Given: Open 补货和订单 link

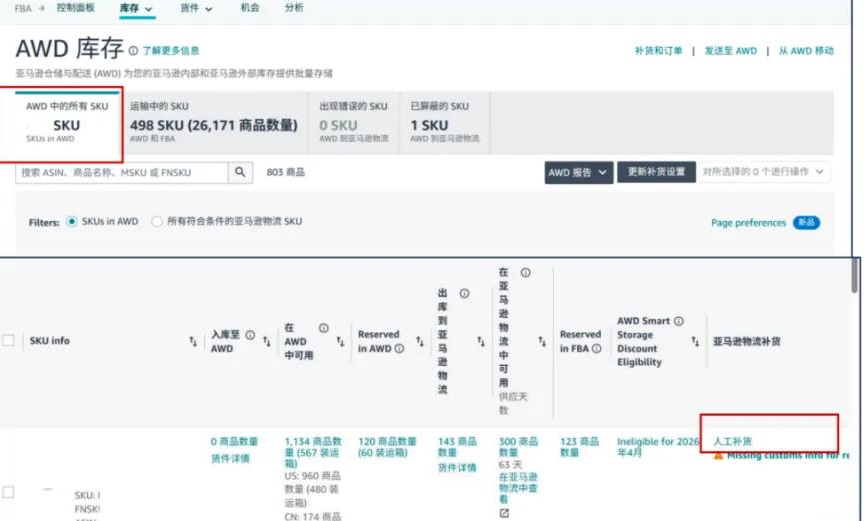Looking at the screenshot, I should coord(658,51).
